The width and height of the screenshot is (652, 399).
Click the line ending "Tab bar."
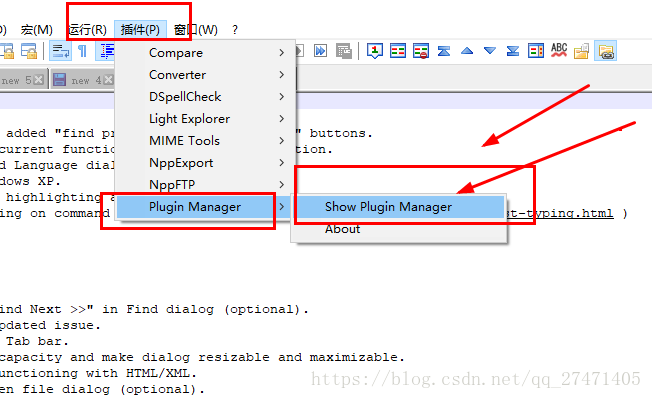(x=34, y=341)
